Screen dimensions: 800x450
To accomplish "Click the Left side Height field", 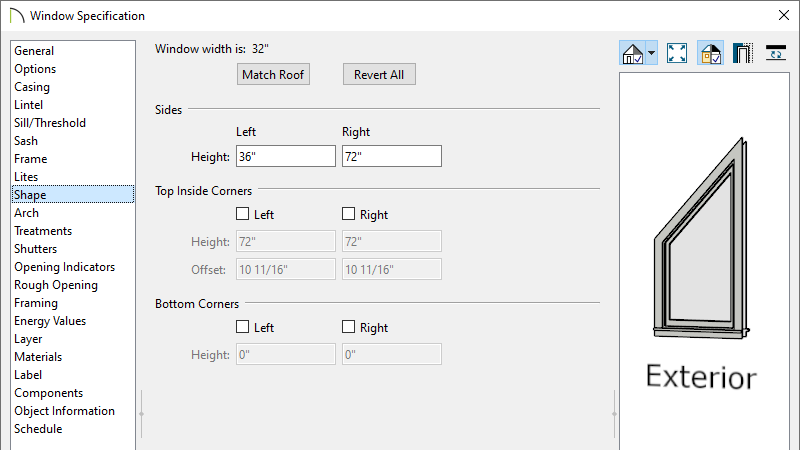I will click(x=286, y=156).
